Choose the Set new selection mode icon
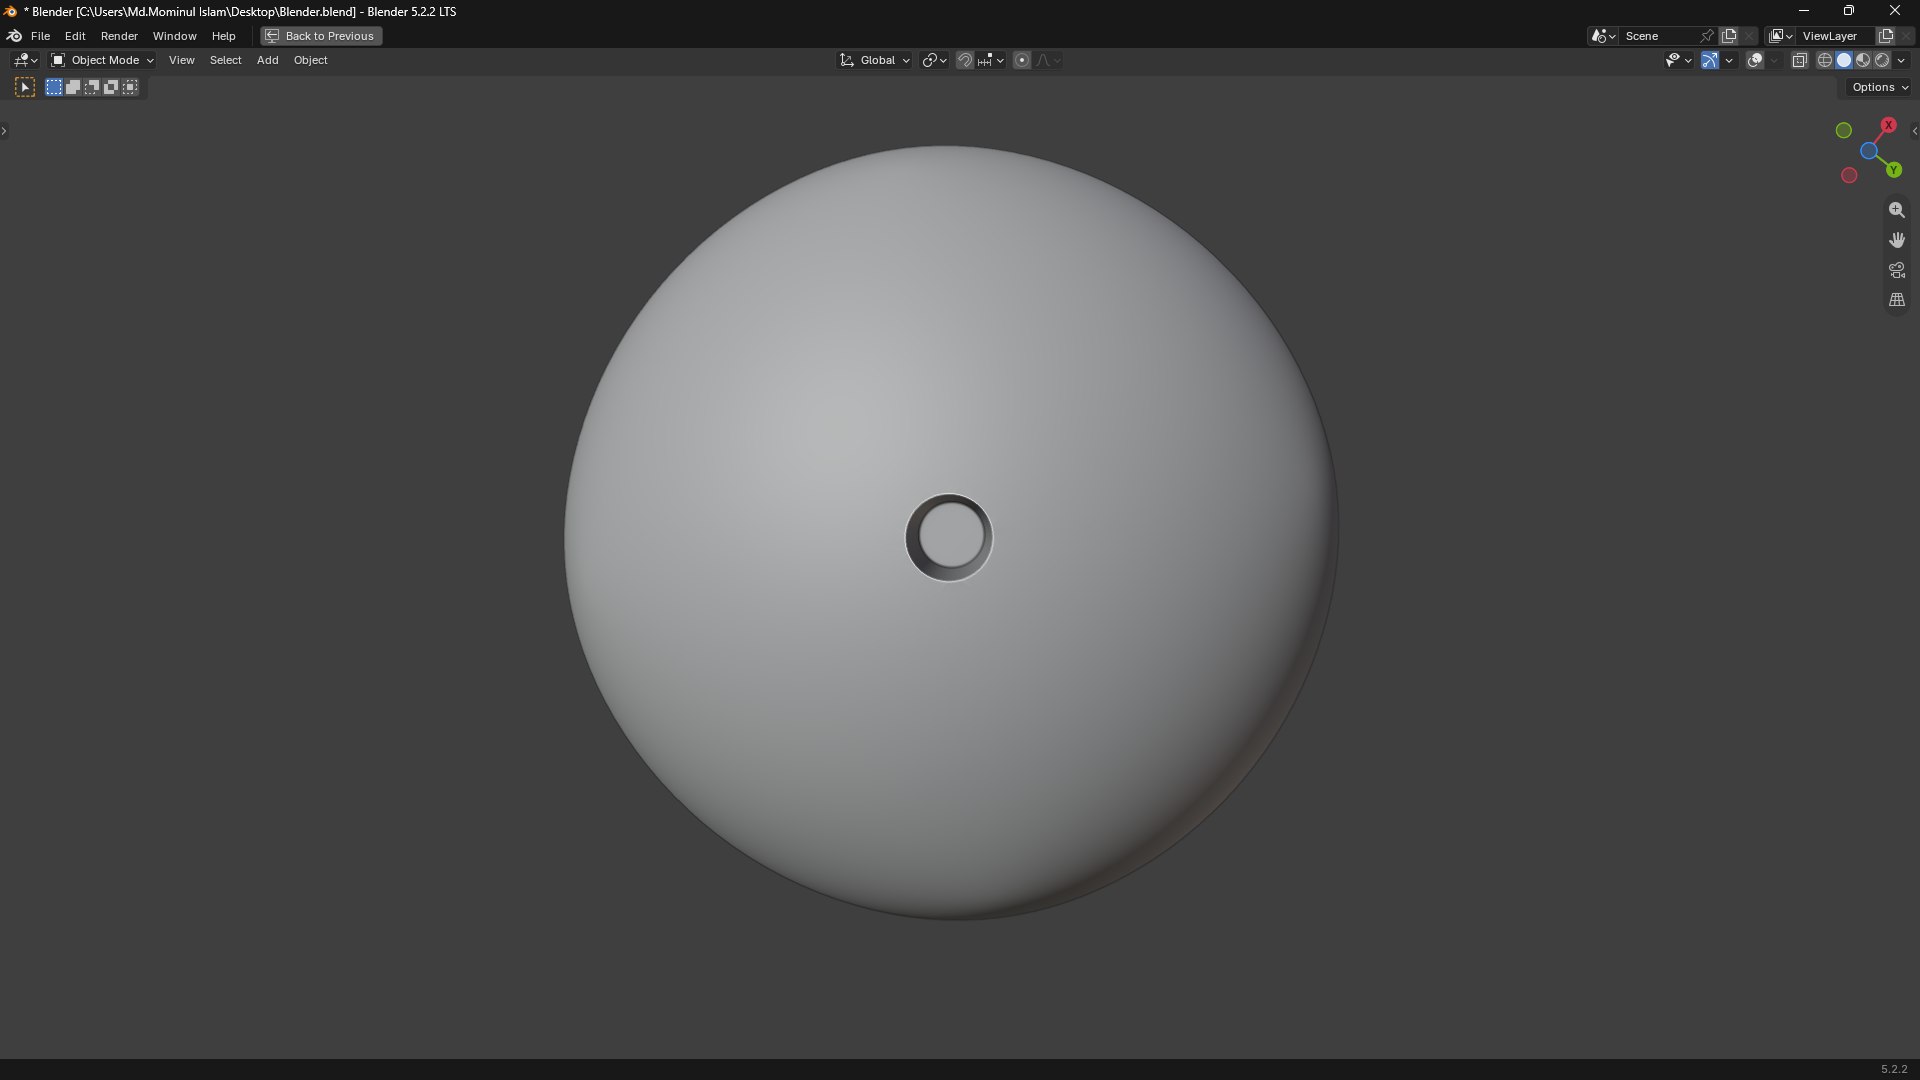This screenshot has height=1080, width=1920. coord(54,88)
